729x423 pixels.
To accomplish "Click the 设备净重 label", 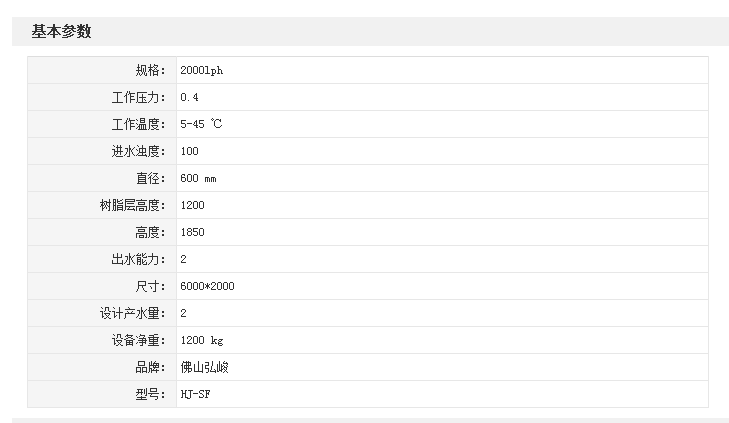I will (x=139, y=340).
